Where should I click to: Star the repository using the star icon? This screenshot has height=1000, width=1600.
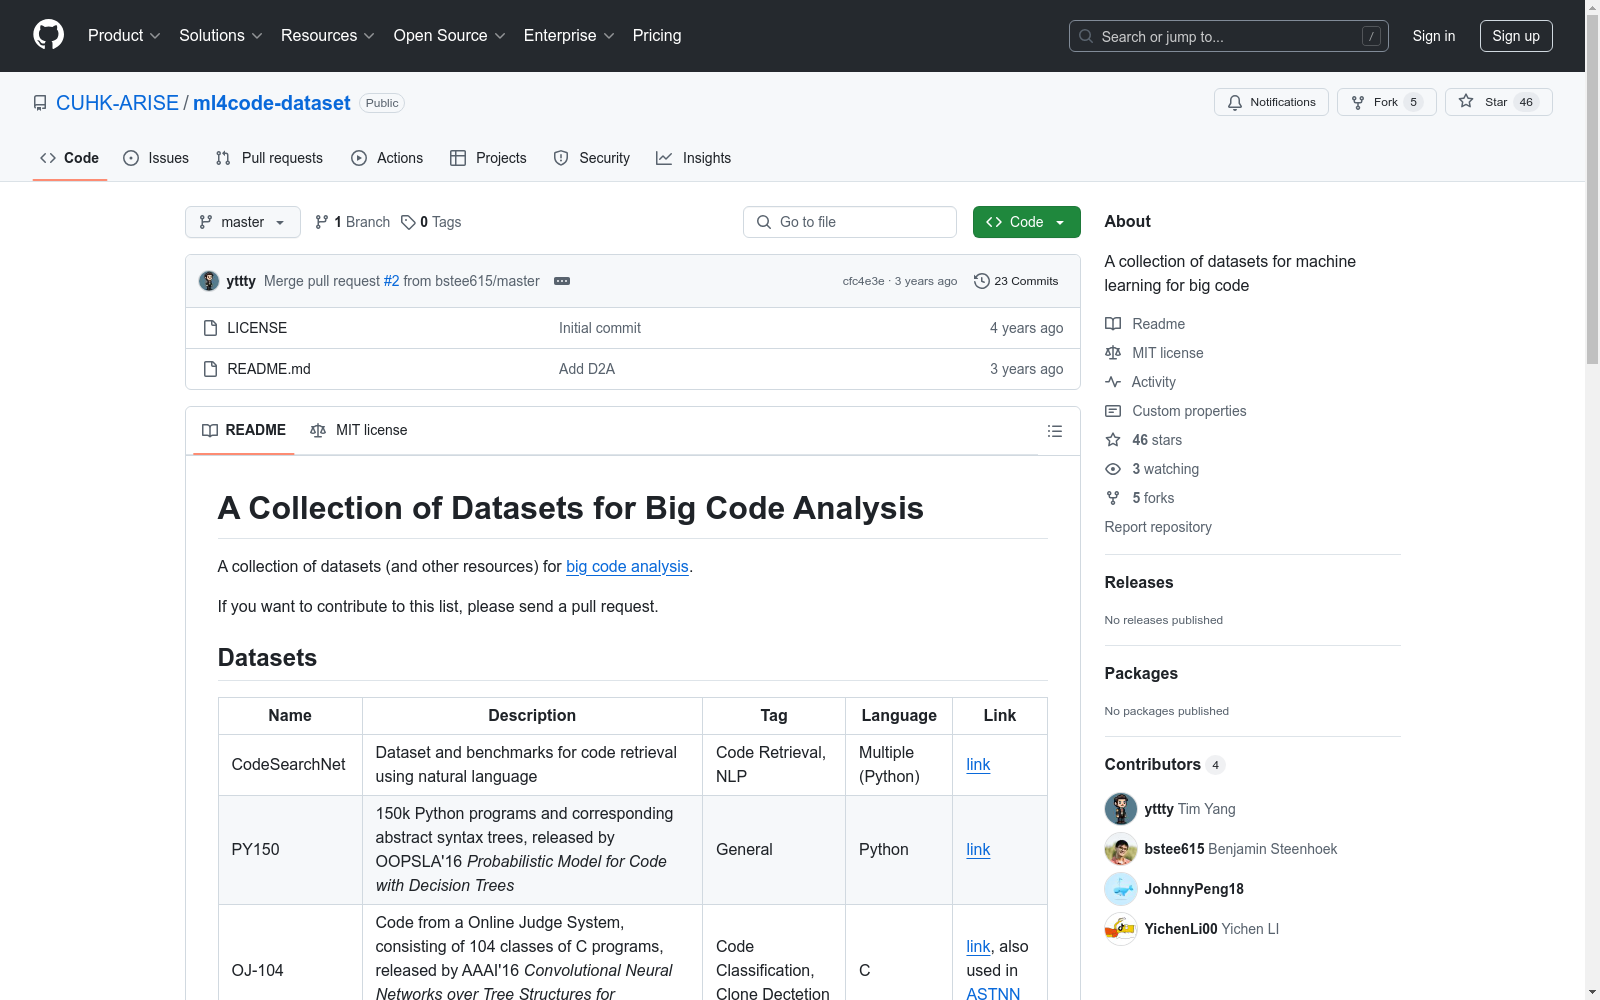coord(1466,101)
